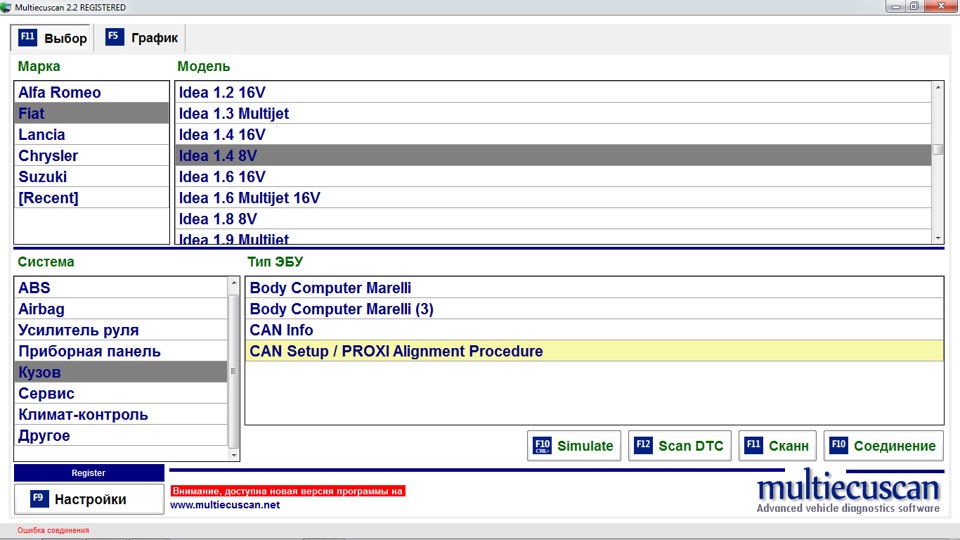Select Приборная панель system

click(x=121, y=351)
